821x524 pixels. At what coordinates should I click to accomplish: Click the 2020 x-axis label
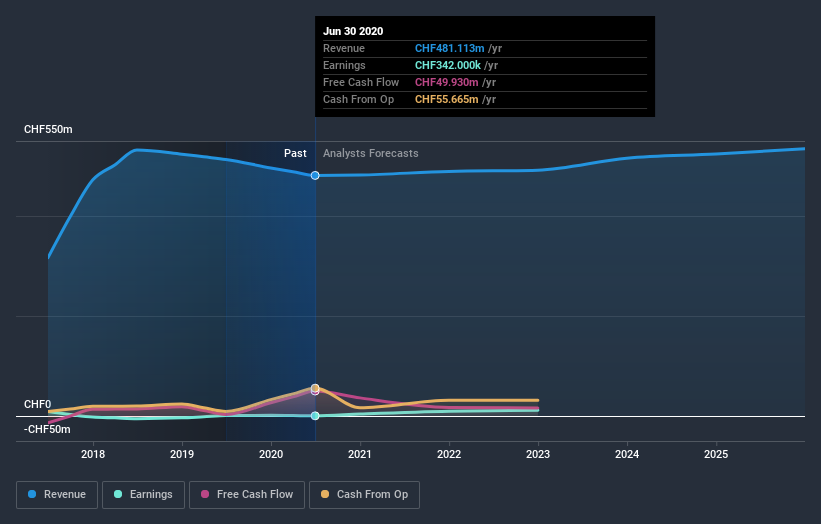(x=271, y=454)
